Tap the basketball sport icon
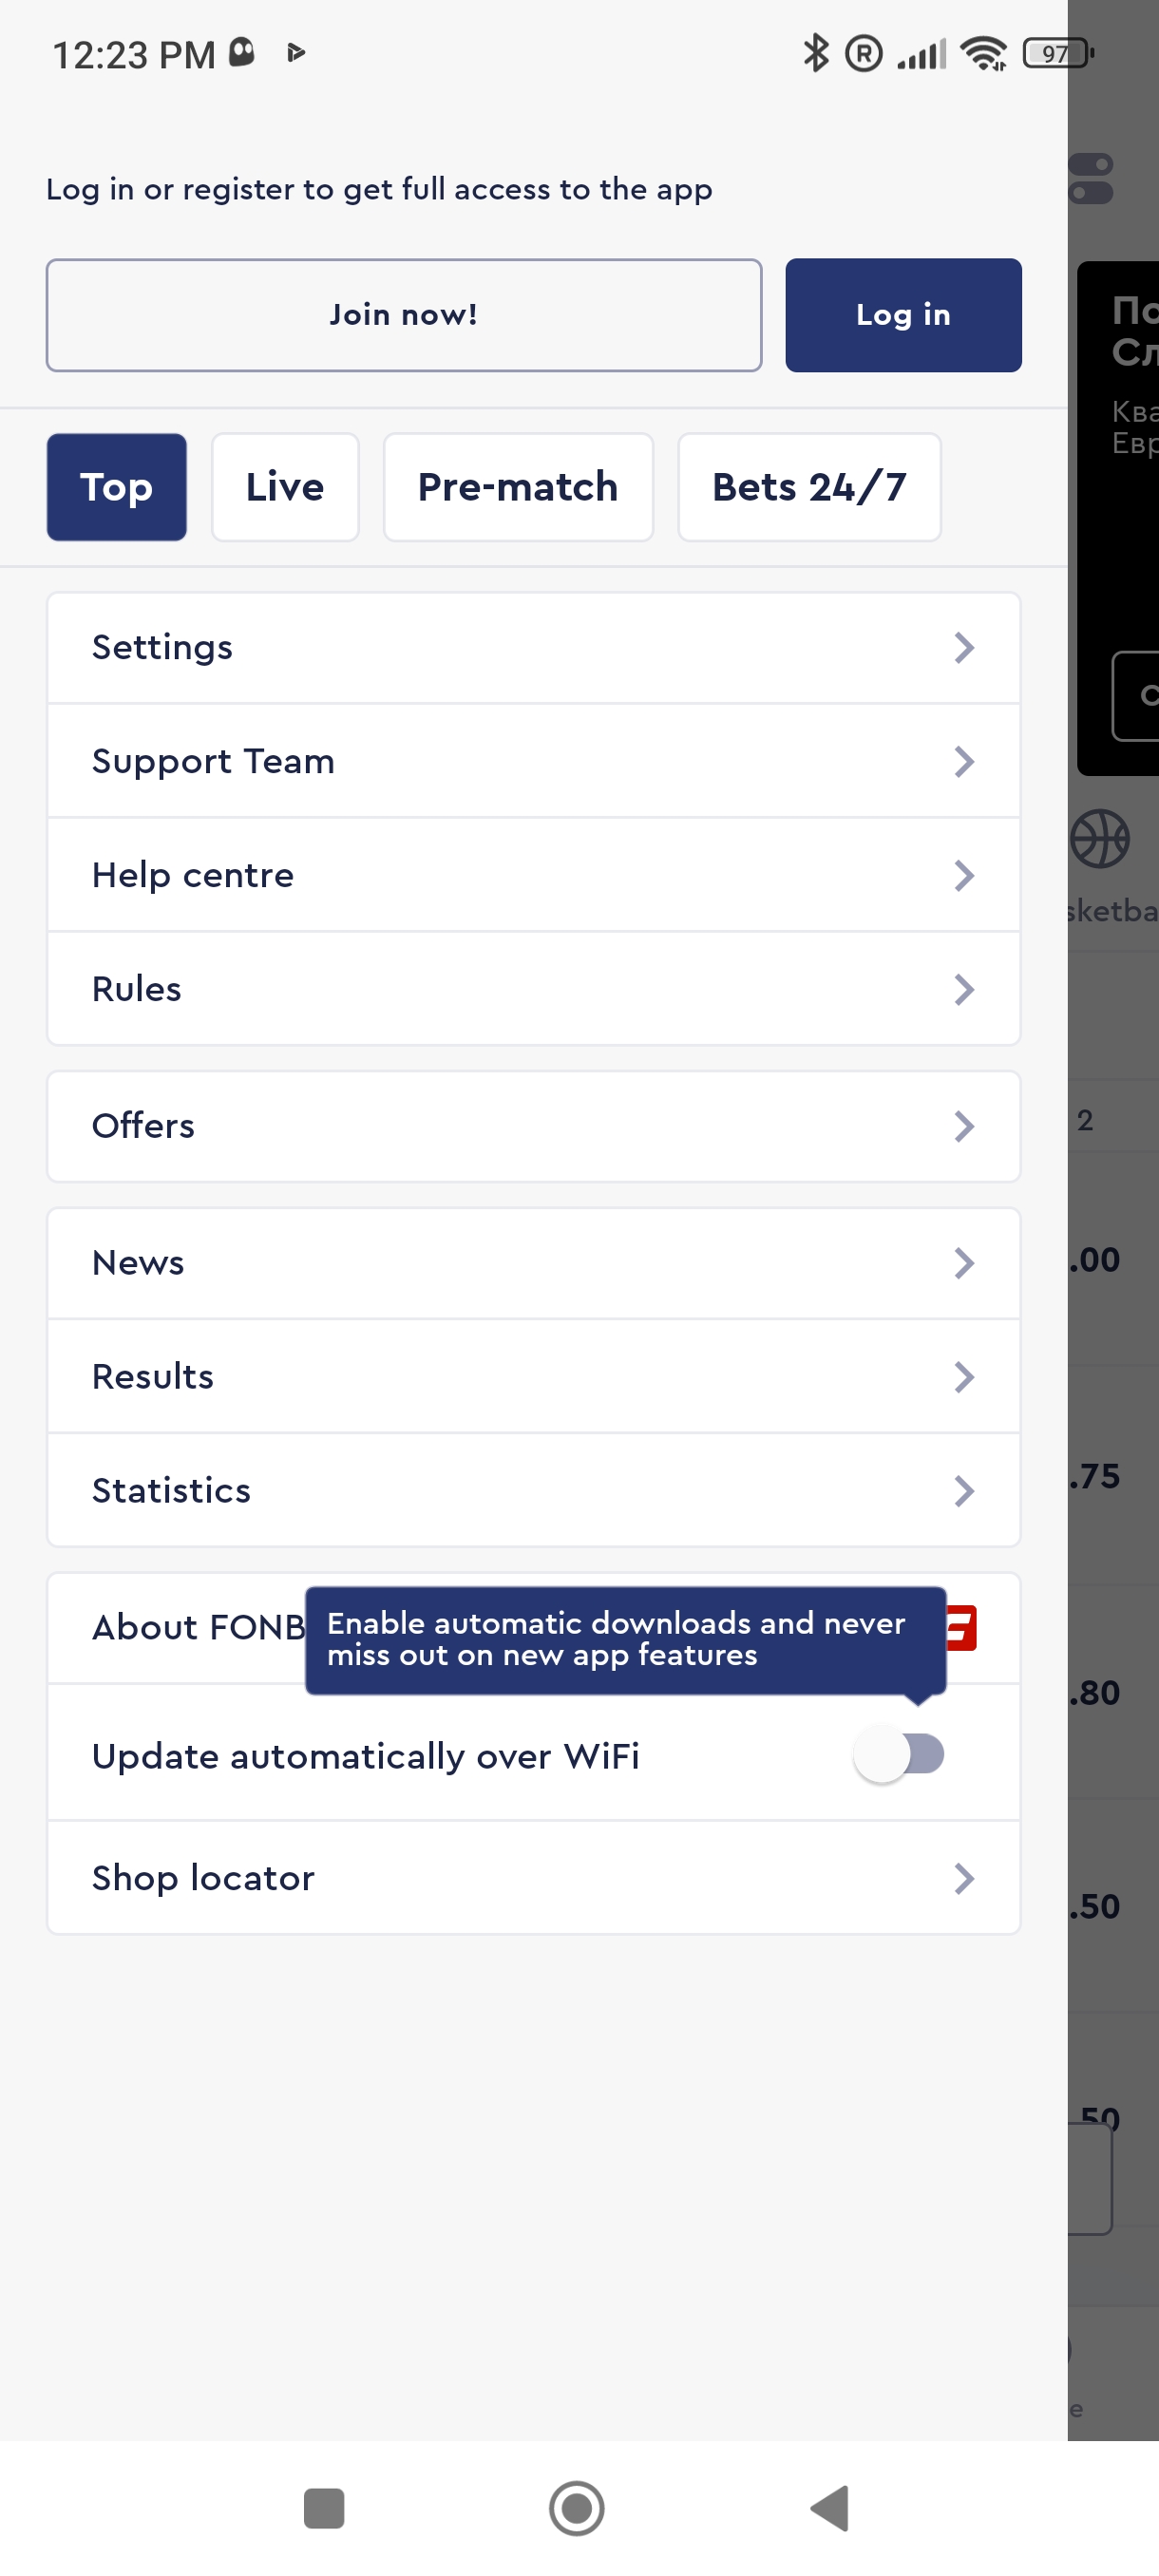The height and width of the screenshot is (2576, 1159). pyautogui.click(x=1100, y=838)
